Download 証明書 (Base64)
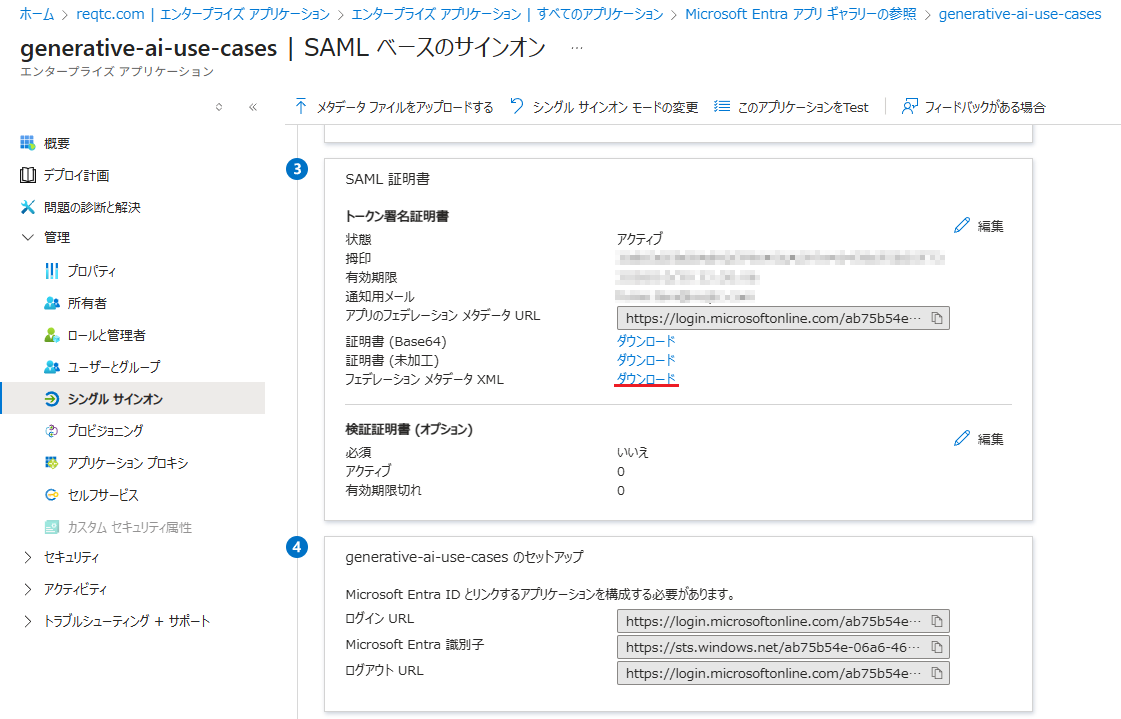1121x719 pixels. (x=646, y=341)
